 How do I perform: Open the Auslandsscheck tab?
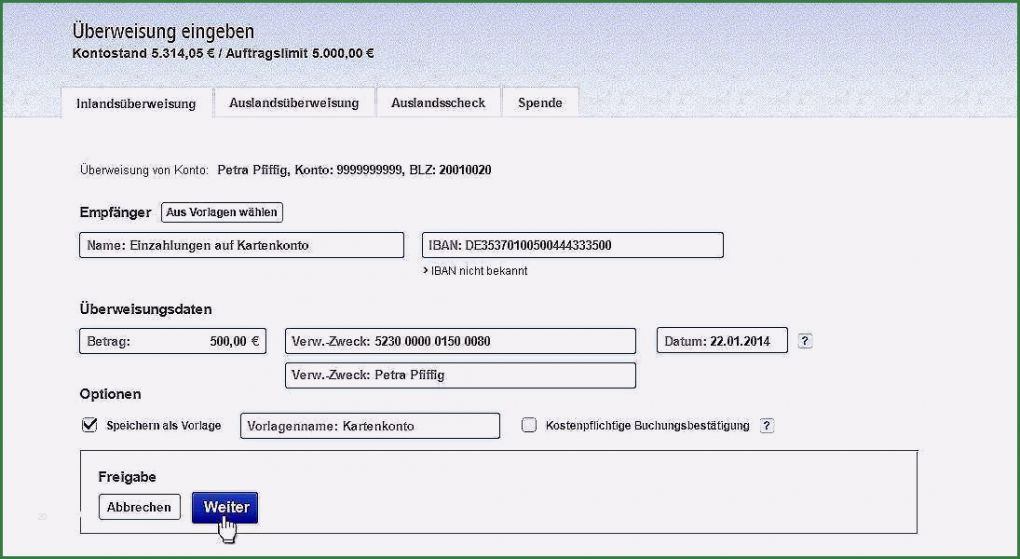click(438, 103)
